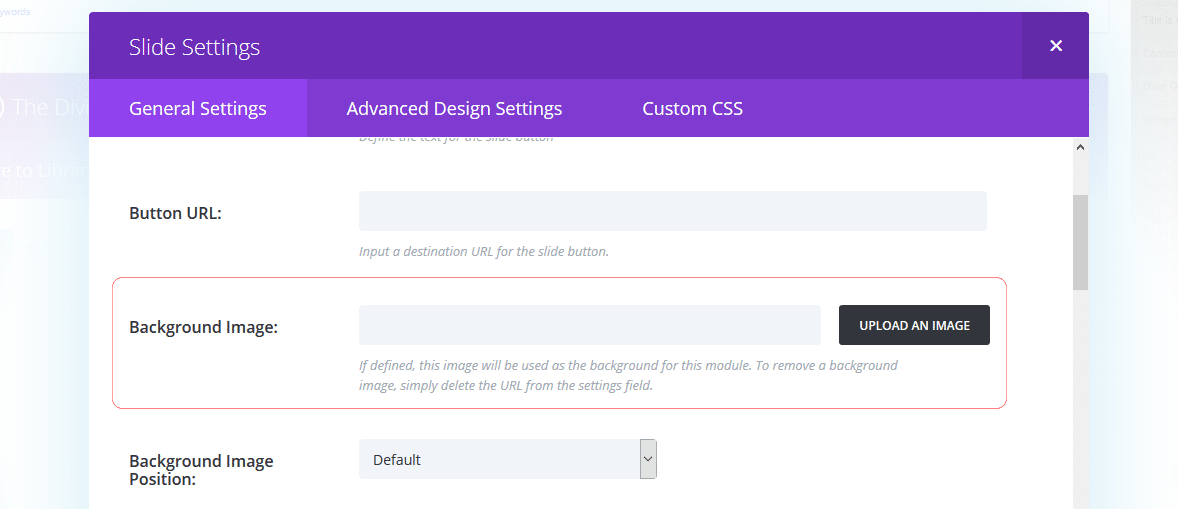Image resolution: width=1178 pixels, height=509 pixels.
Task: Click the Background Image Position label
Action: [201, 469]
